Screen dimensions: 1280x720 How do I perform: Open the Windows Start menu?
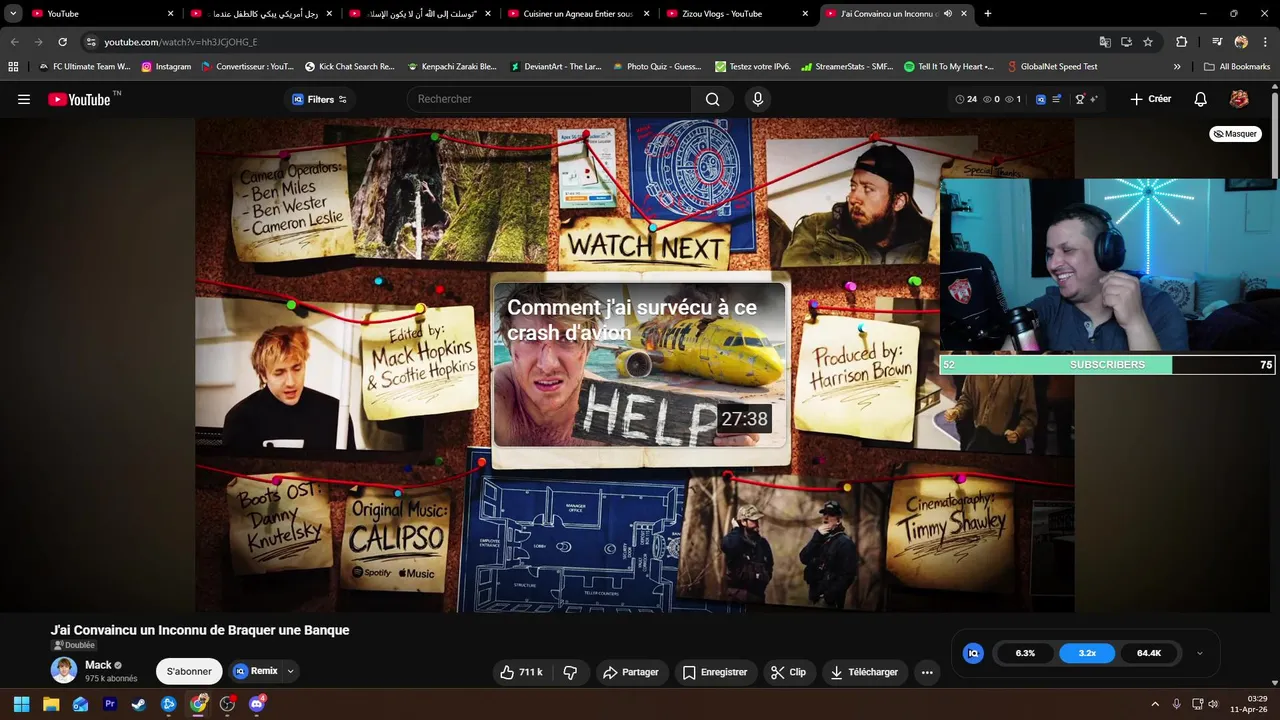click(x=21, y=704)
